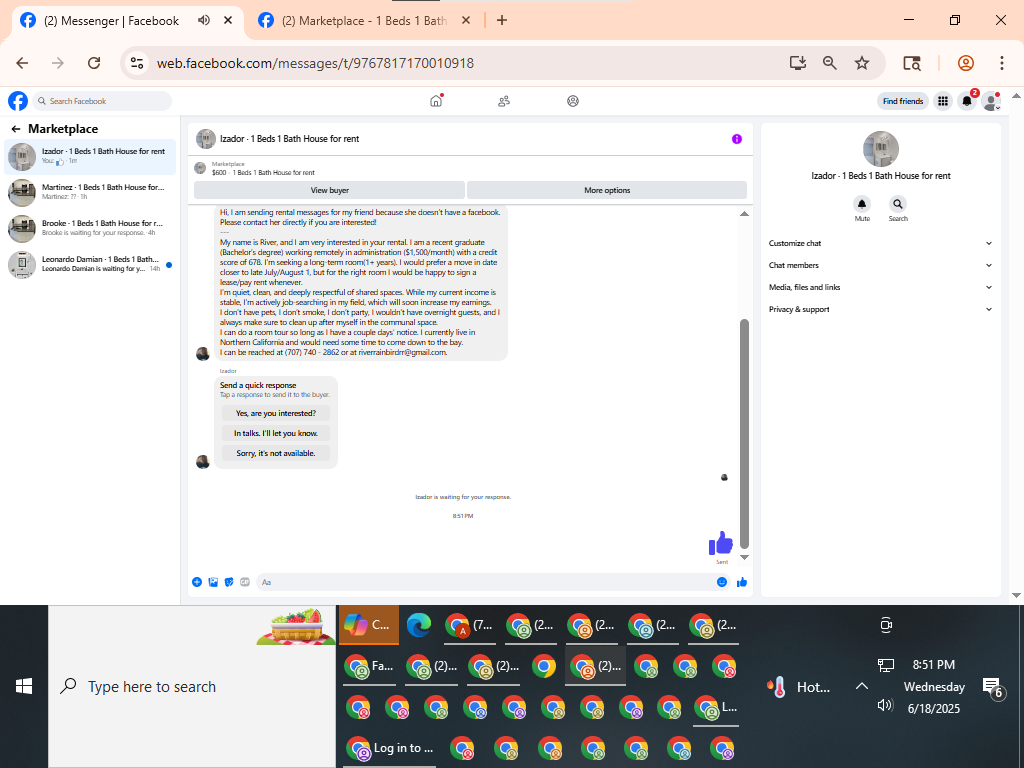Open Windows Start menu
Screen dimensions: 1024x768
(x=24, y=686)
